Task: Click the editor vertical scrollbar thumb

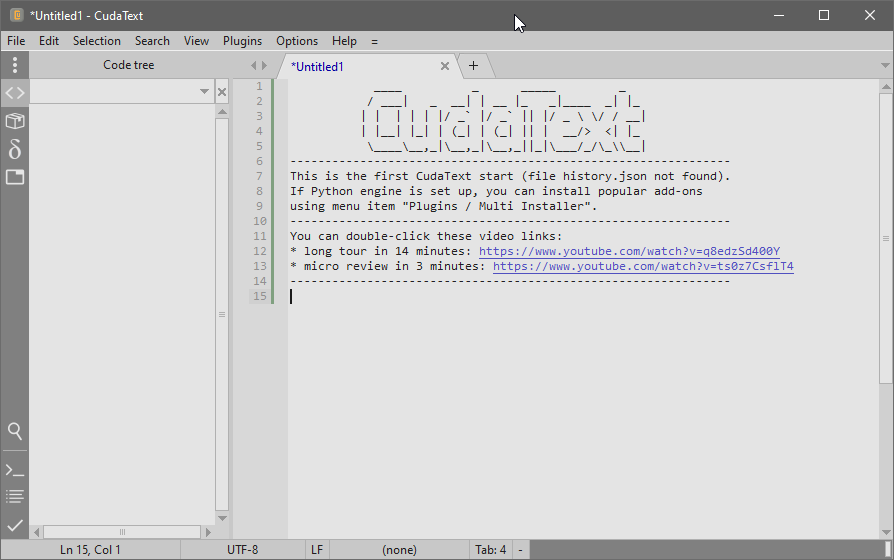Action: (885, 238)
